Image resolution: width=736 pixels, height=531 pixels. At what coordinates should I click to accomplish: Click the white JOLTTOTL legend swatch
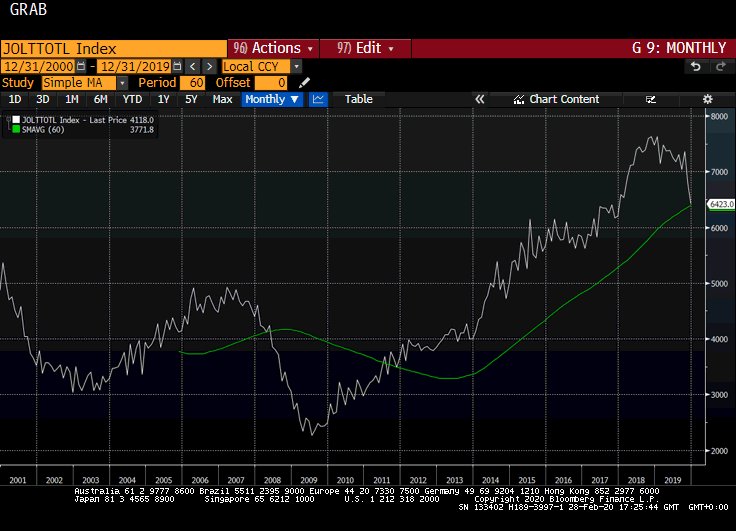click(16, 120)
